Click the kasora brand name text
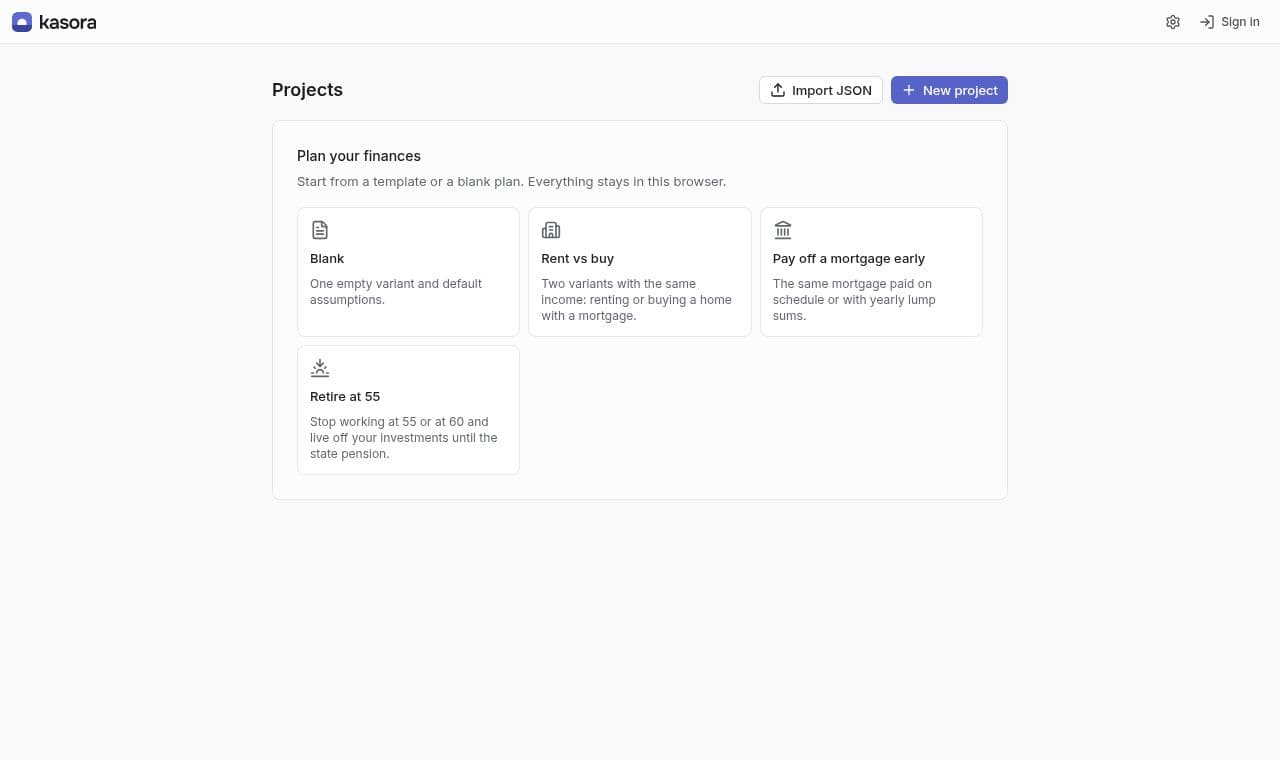 pyautogui.click(x=68, y=22)
